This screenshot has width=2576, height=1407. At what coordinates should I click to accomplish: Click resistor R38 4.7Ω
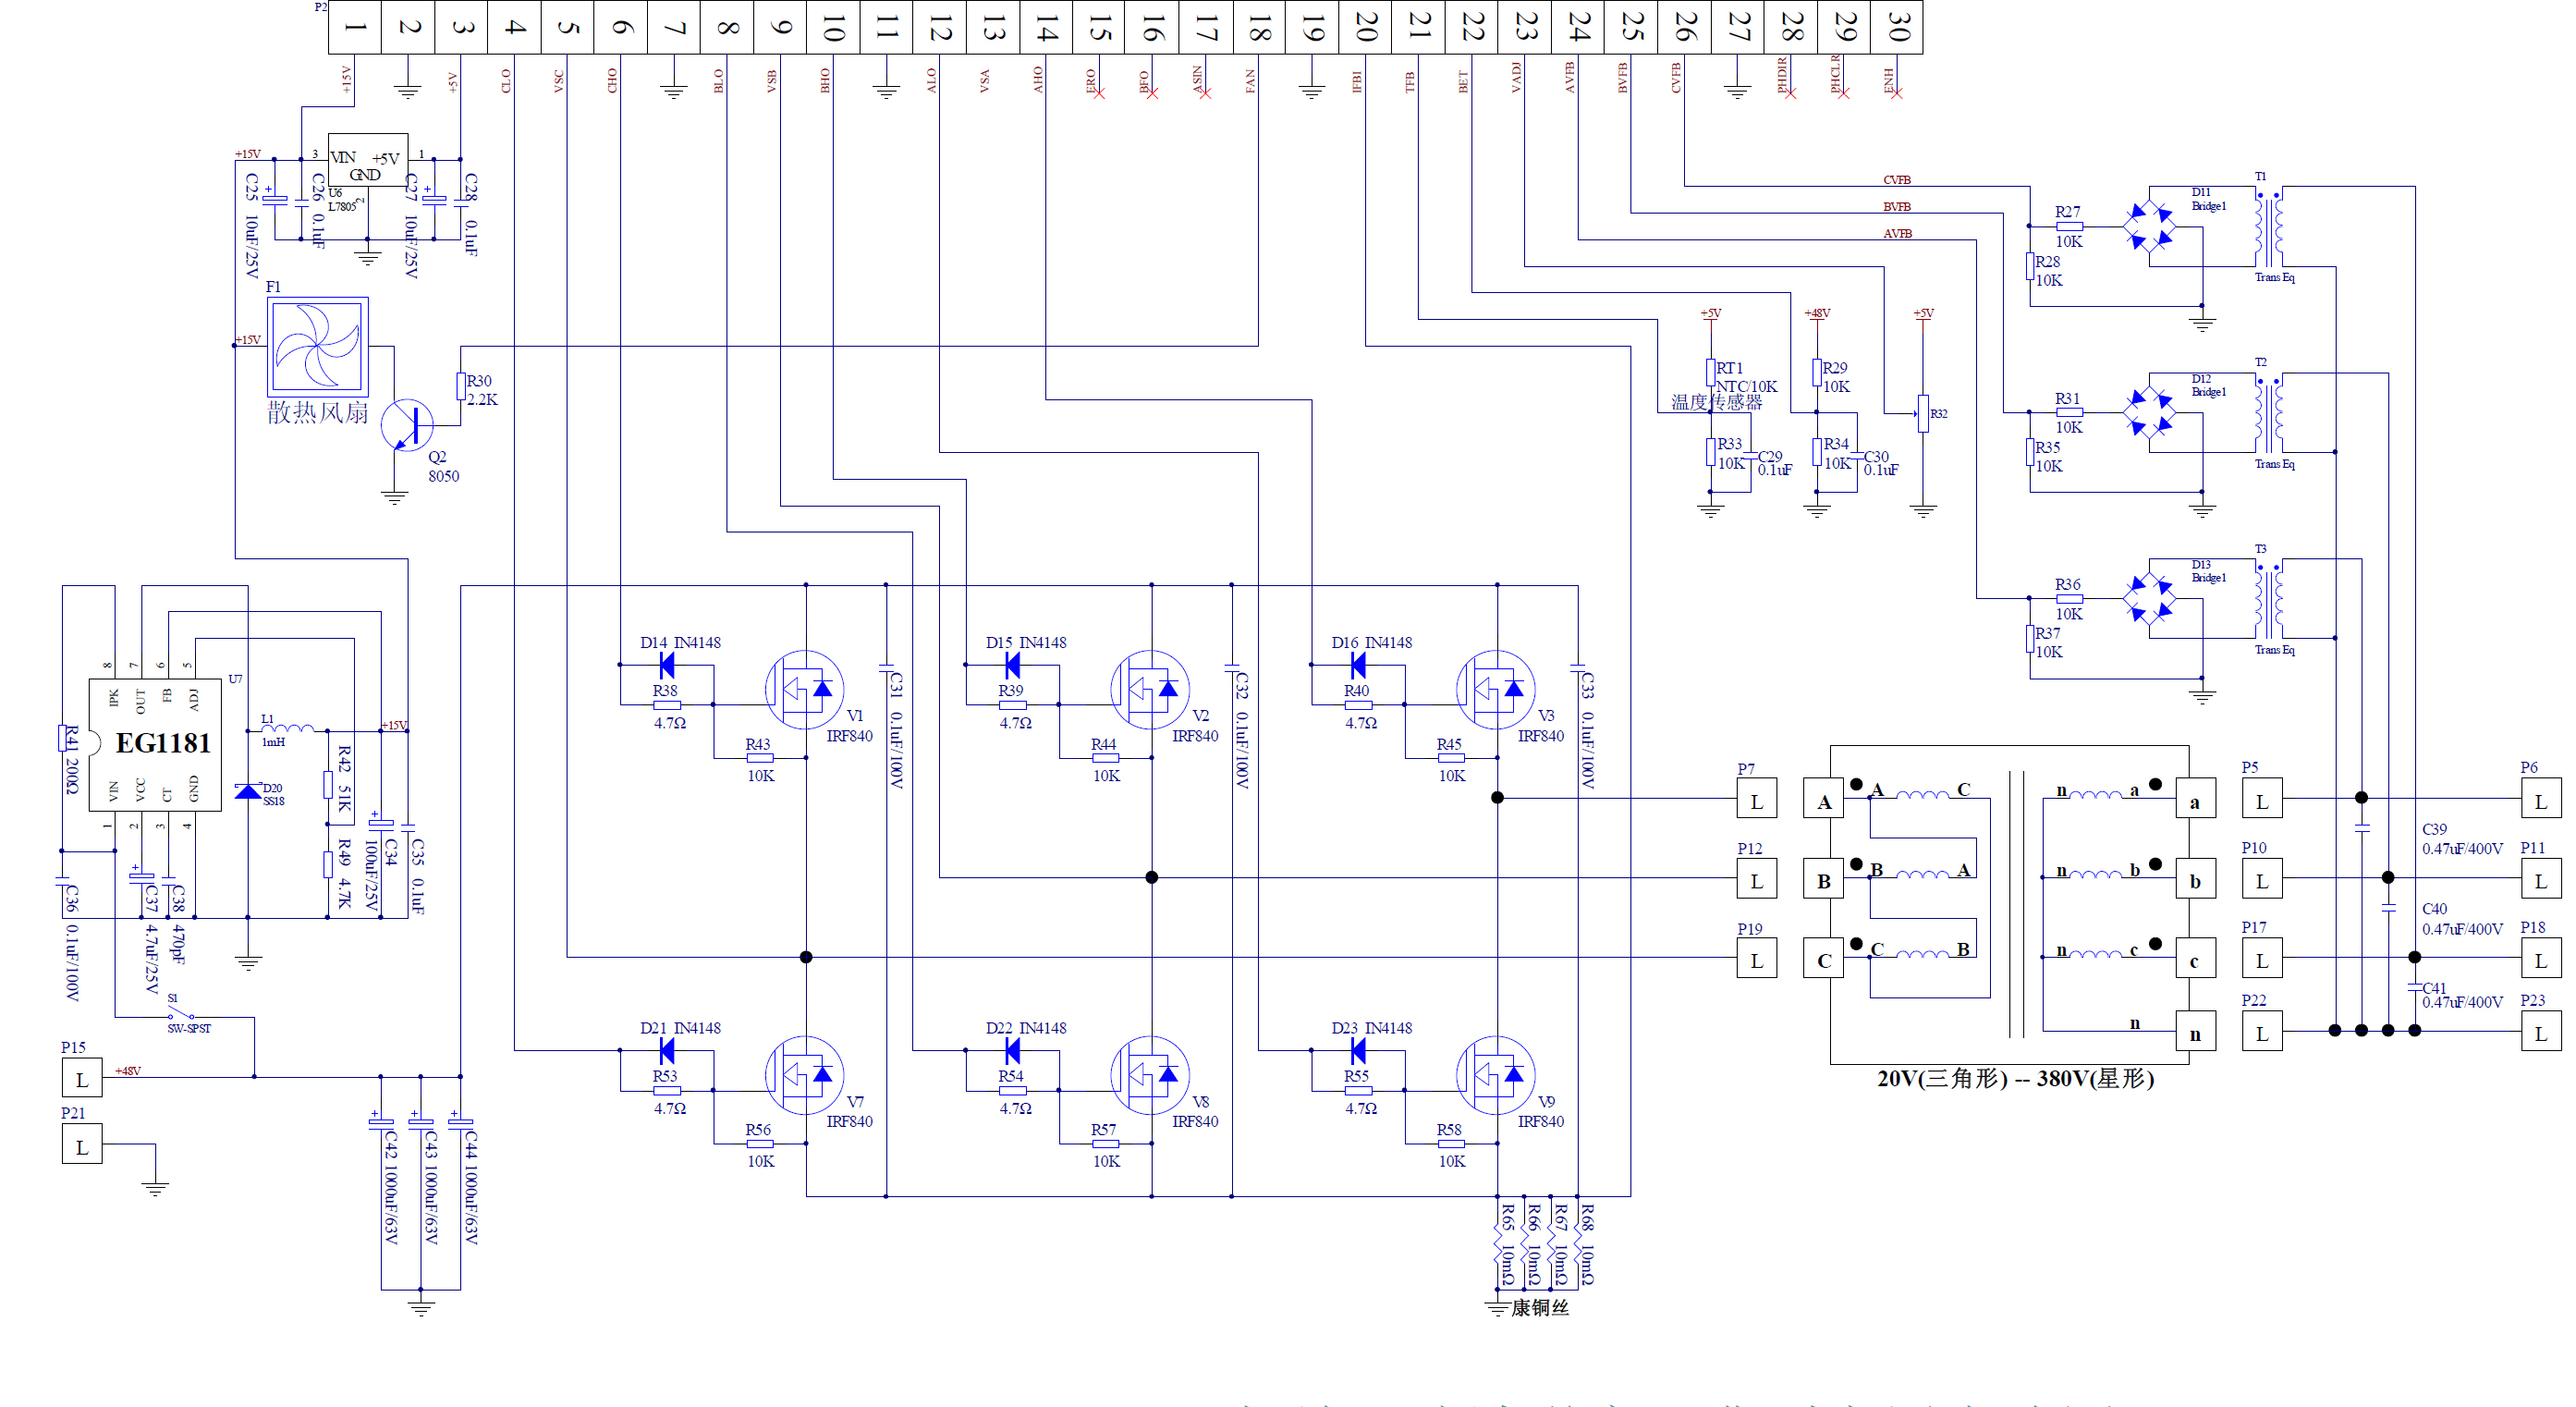pyautogui.click(x=667, y=705)
